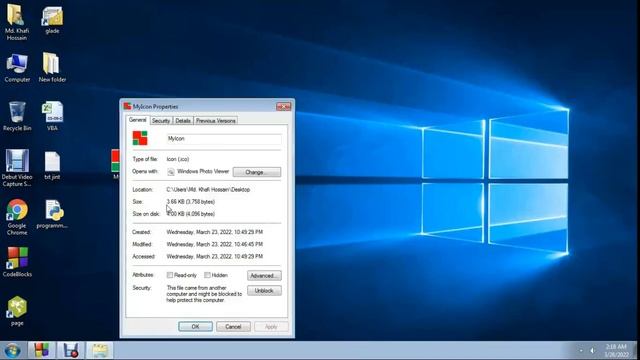
Task: Click CodeBlocks icon in the taskbar
Action: 41,351
